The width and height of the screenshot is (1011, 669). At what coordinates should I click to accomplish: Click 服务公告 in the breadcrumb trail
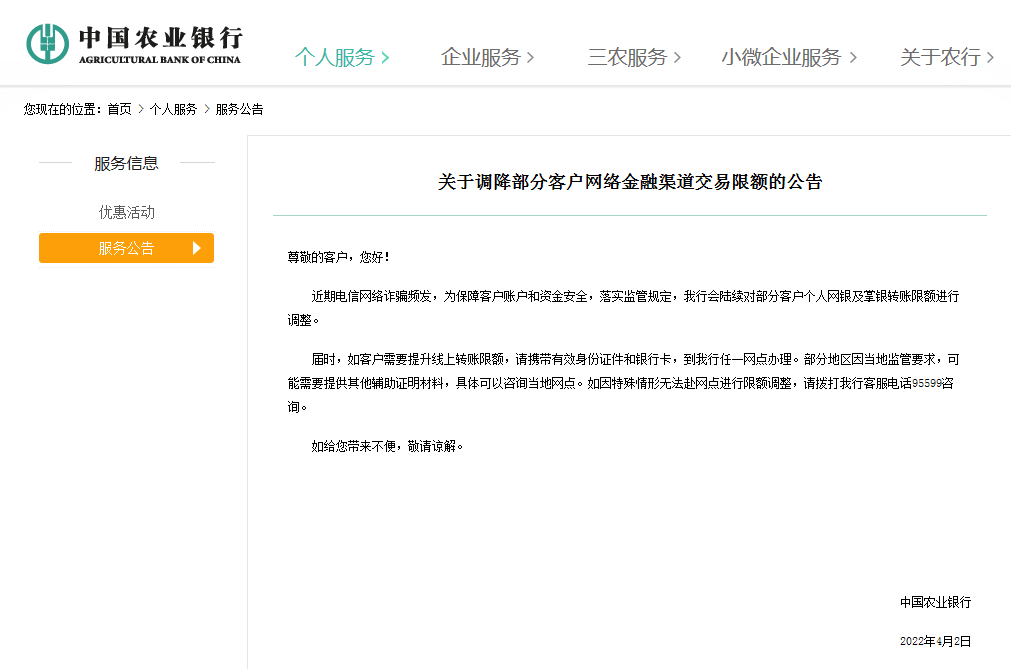click(x=239, y=109)
